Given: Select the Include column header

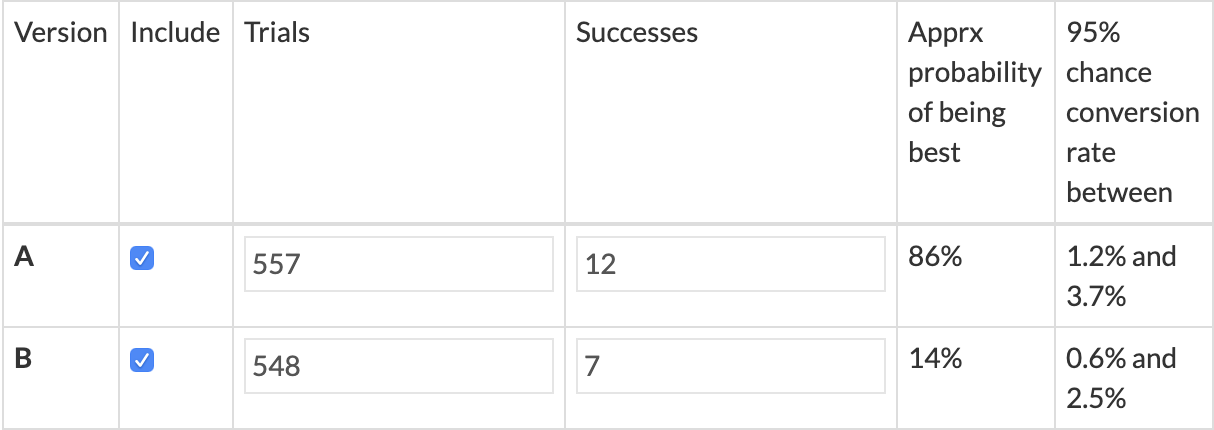Looking at the screenshot, I should click(175, 32).
